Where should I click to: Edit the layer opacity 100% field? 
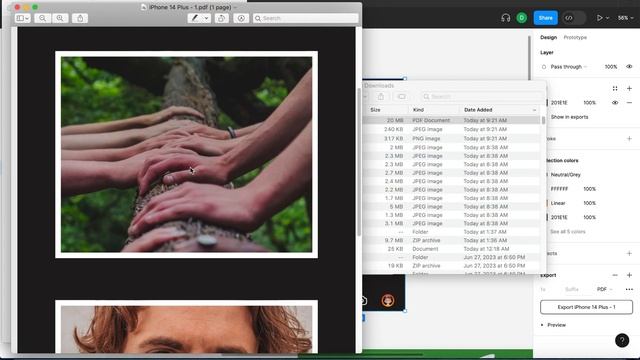tap(611, 67)
